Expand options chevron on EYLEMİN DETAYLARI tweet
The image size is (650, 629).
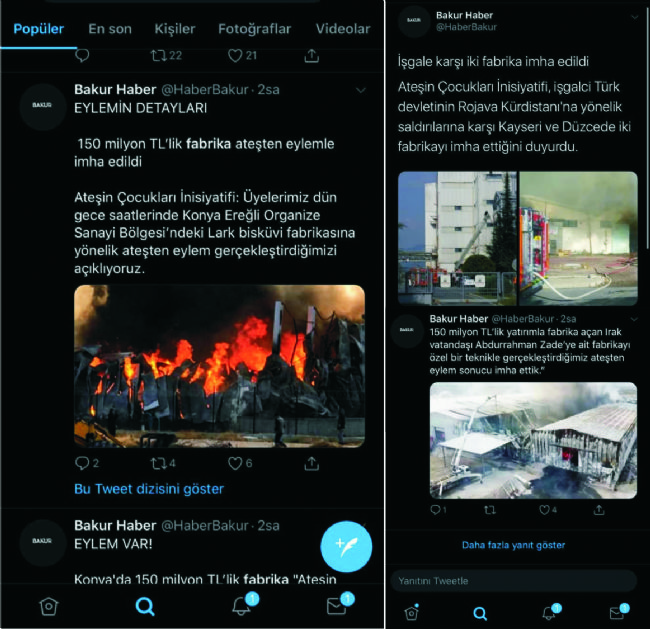tap(361, 90)
